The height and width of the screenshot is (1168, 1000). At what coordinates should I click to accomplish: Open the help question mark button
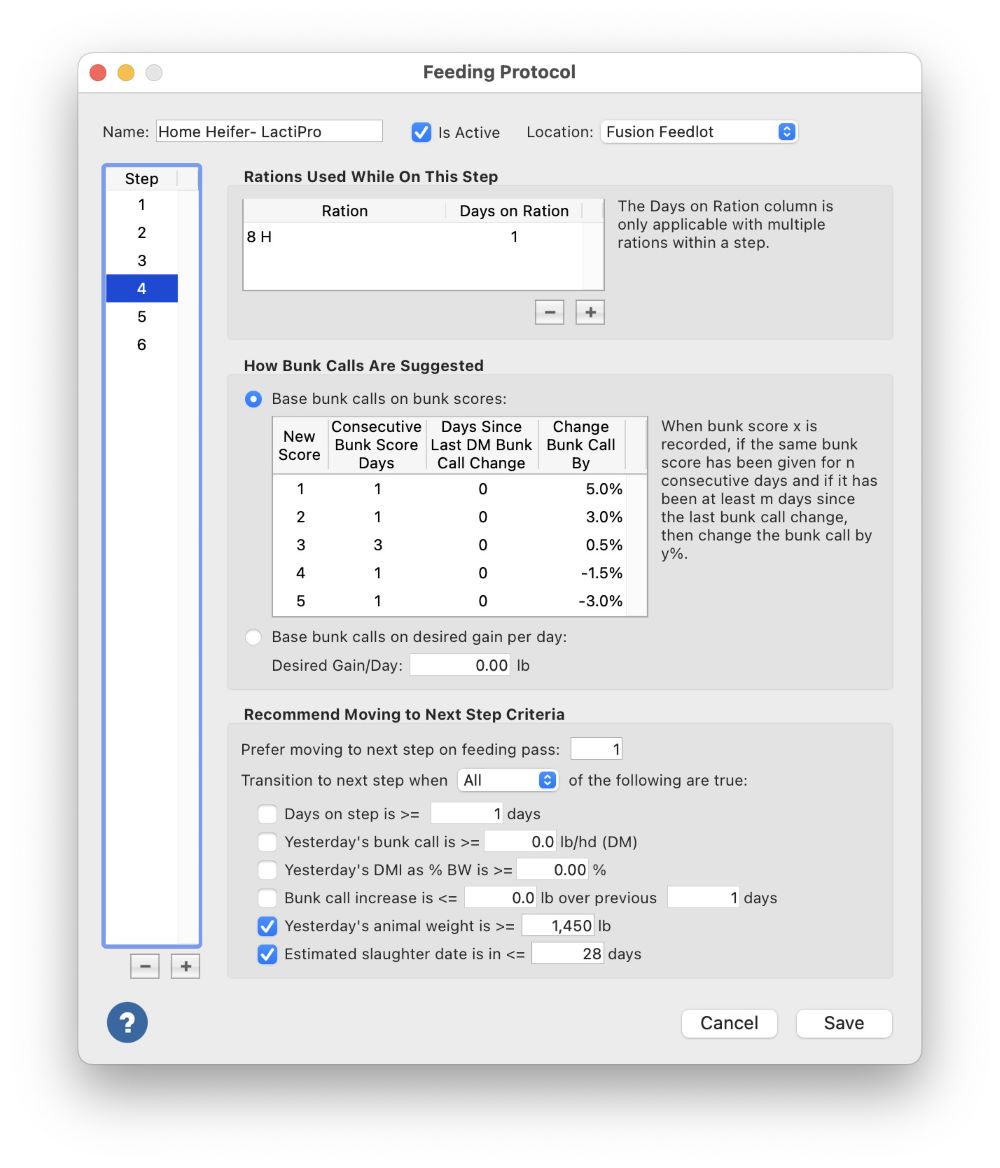[127, 1022]
